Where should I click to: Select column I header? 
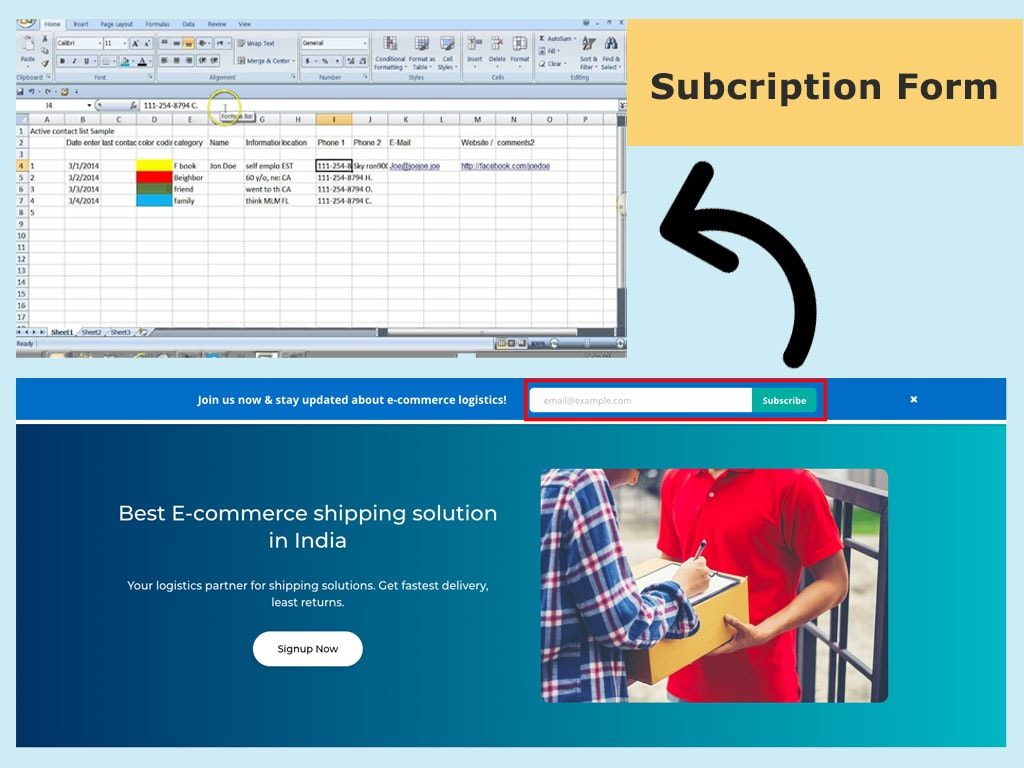click(x=334, y=120)
